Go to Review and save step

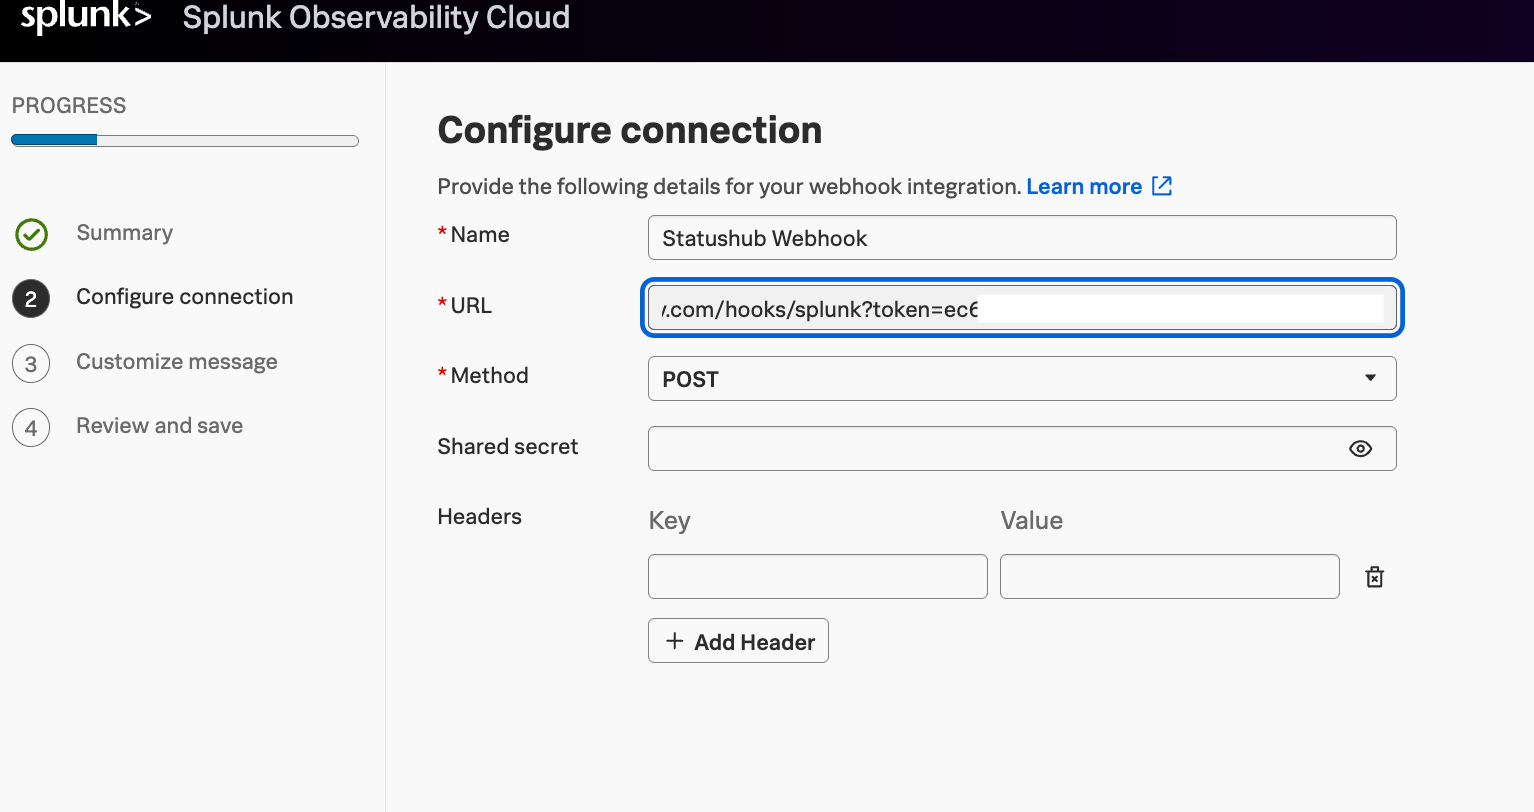(160, 426)
